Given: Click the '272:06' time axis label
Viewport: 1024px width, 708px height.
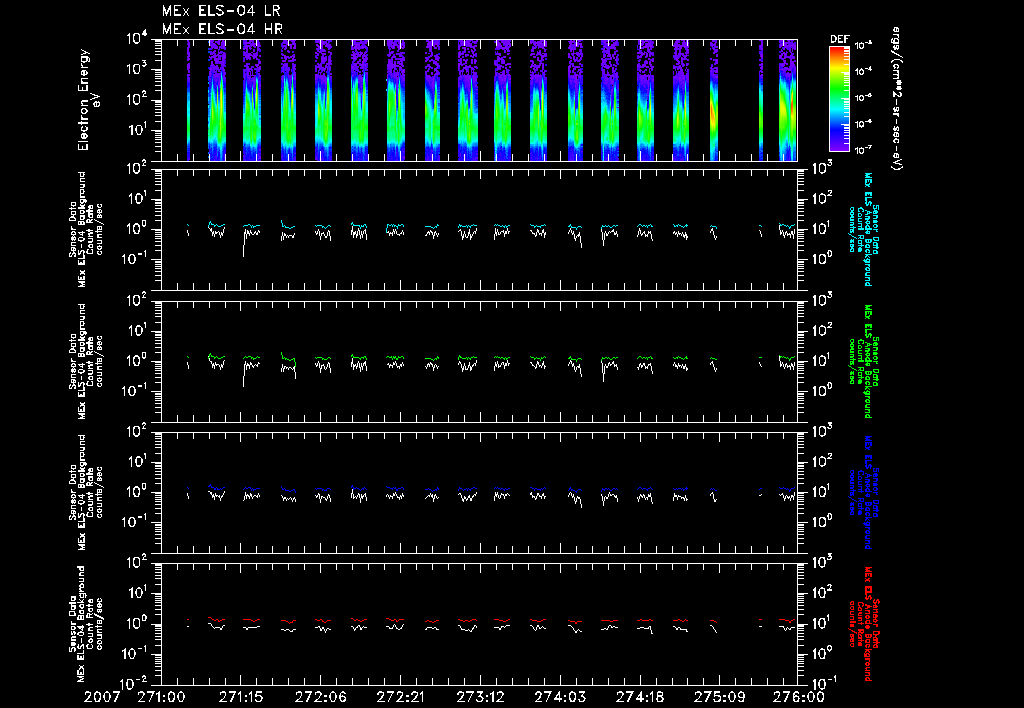Looking at the screenshot, I should pyautogui.click(x=321, y=697).
